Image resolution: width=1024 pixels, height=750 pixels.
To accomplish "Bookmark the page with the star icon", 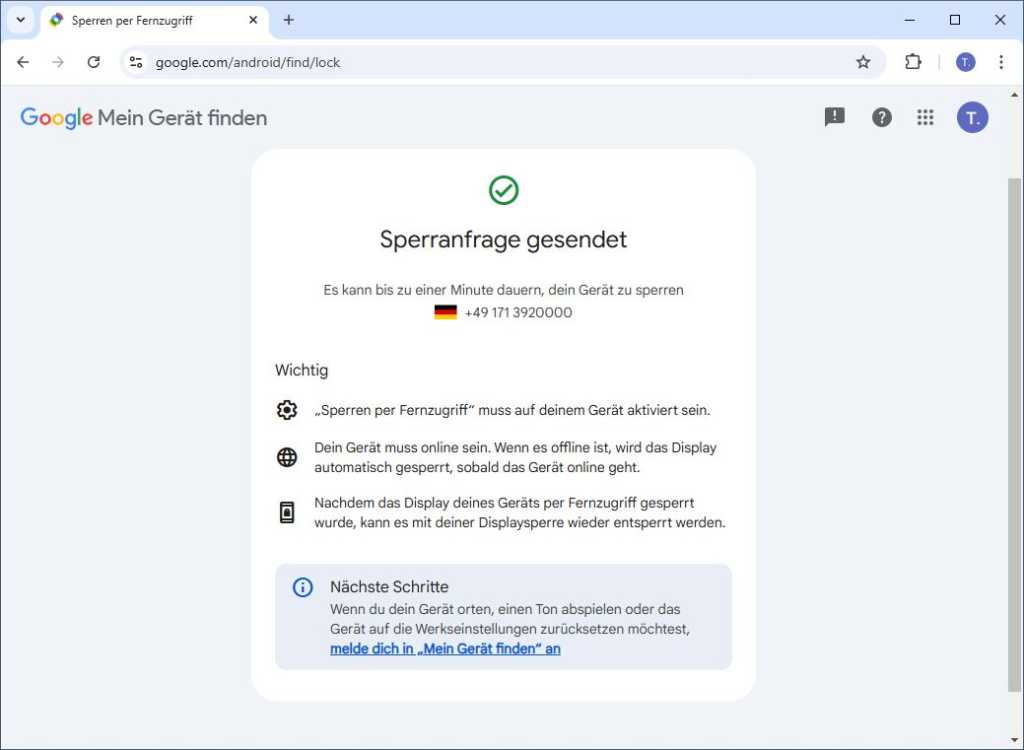I will click(x=863, y=61).
